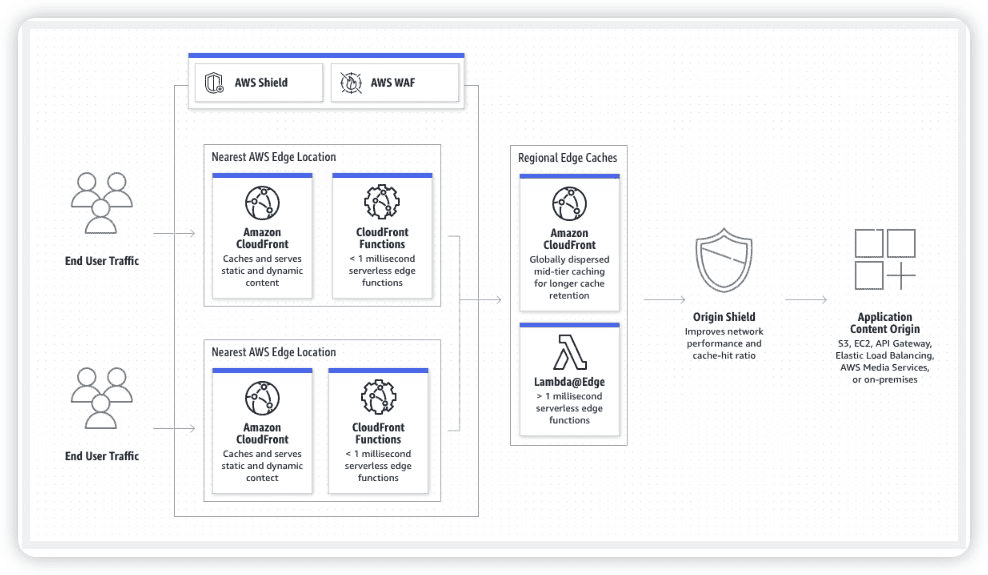Click CloudFront Functions gear icon in upper edge location
The image size is (988, 575).
(x=382, y=202)
